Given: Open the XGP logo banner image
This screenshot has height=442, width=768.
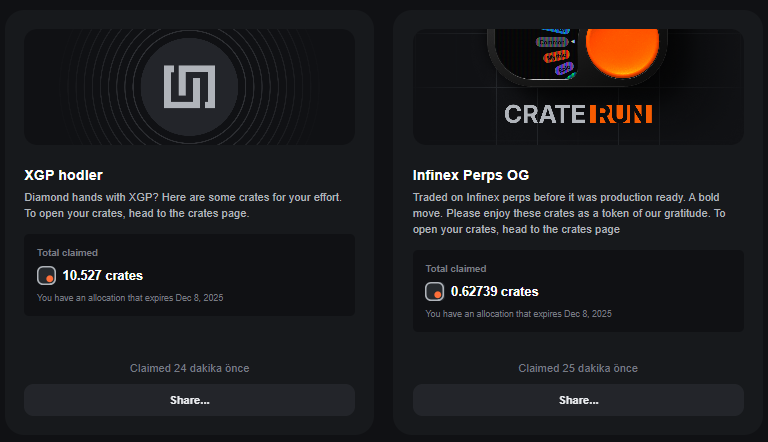Looking at the screenshot, I should click(x=190, y=87).
